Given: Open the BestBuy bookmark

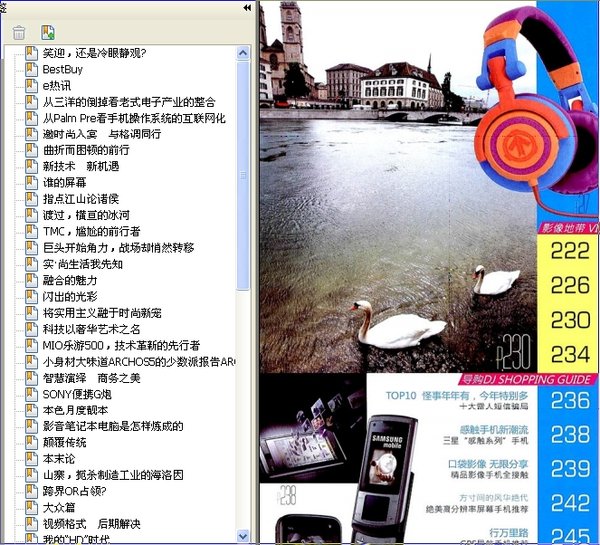Looking at the screenshot, I should pos(63,69).
